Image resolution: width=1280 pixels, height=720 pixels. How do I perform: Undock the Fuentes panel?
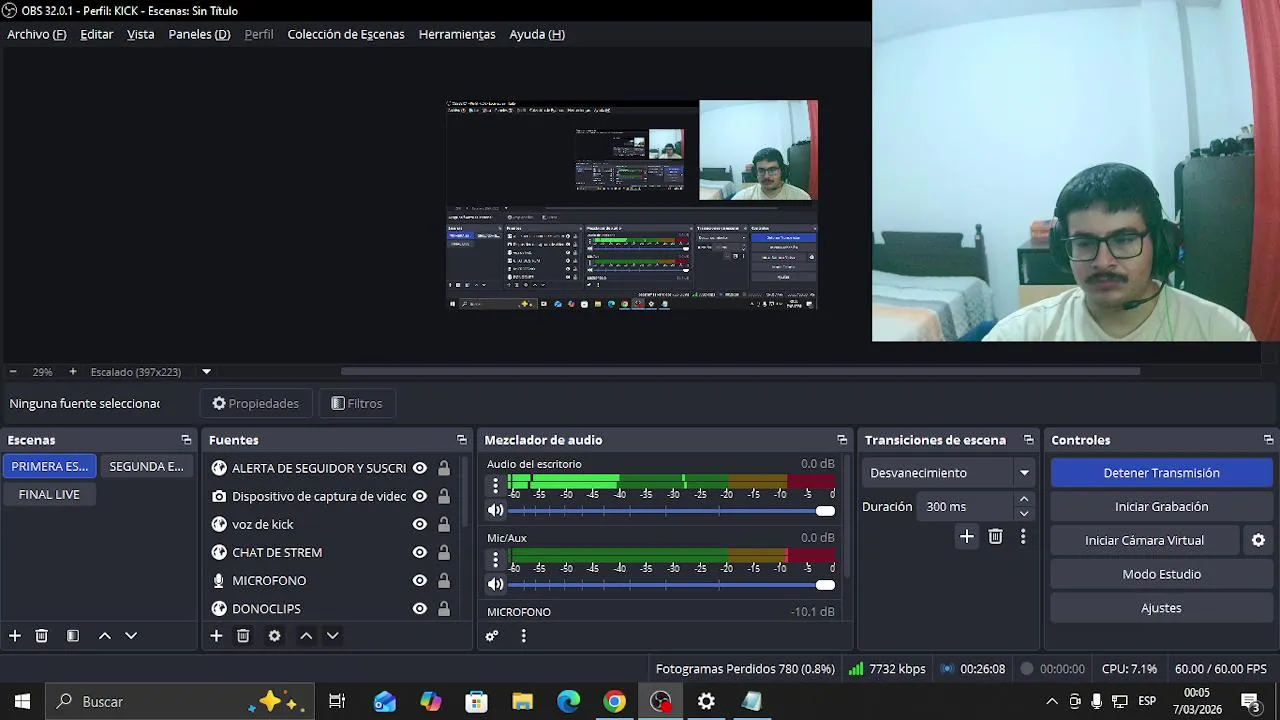coord(462,440)
